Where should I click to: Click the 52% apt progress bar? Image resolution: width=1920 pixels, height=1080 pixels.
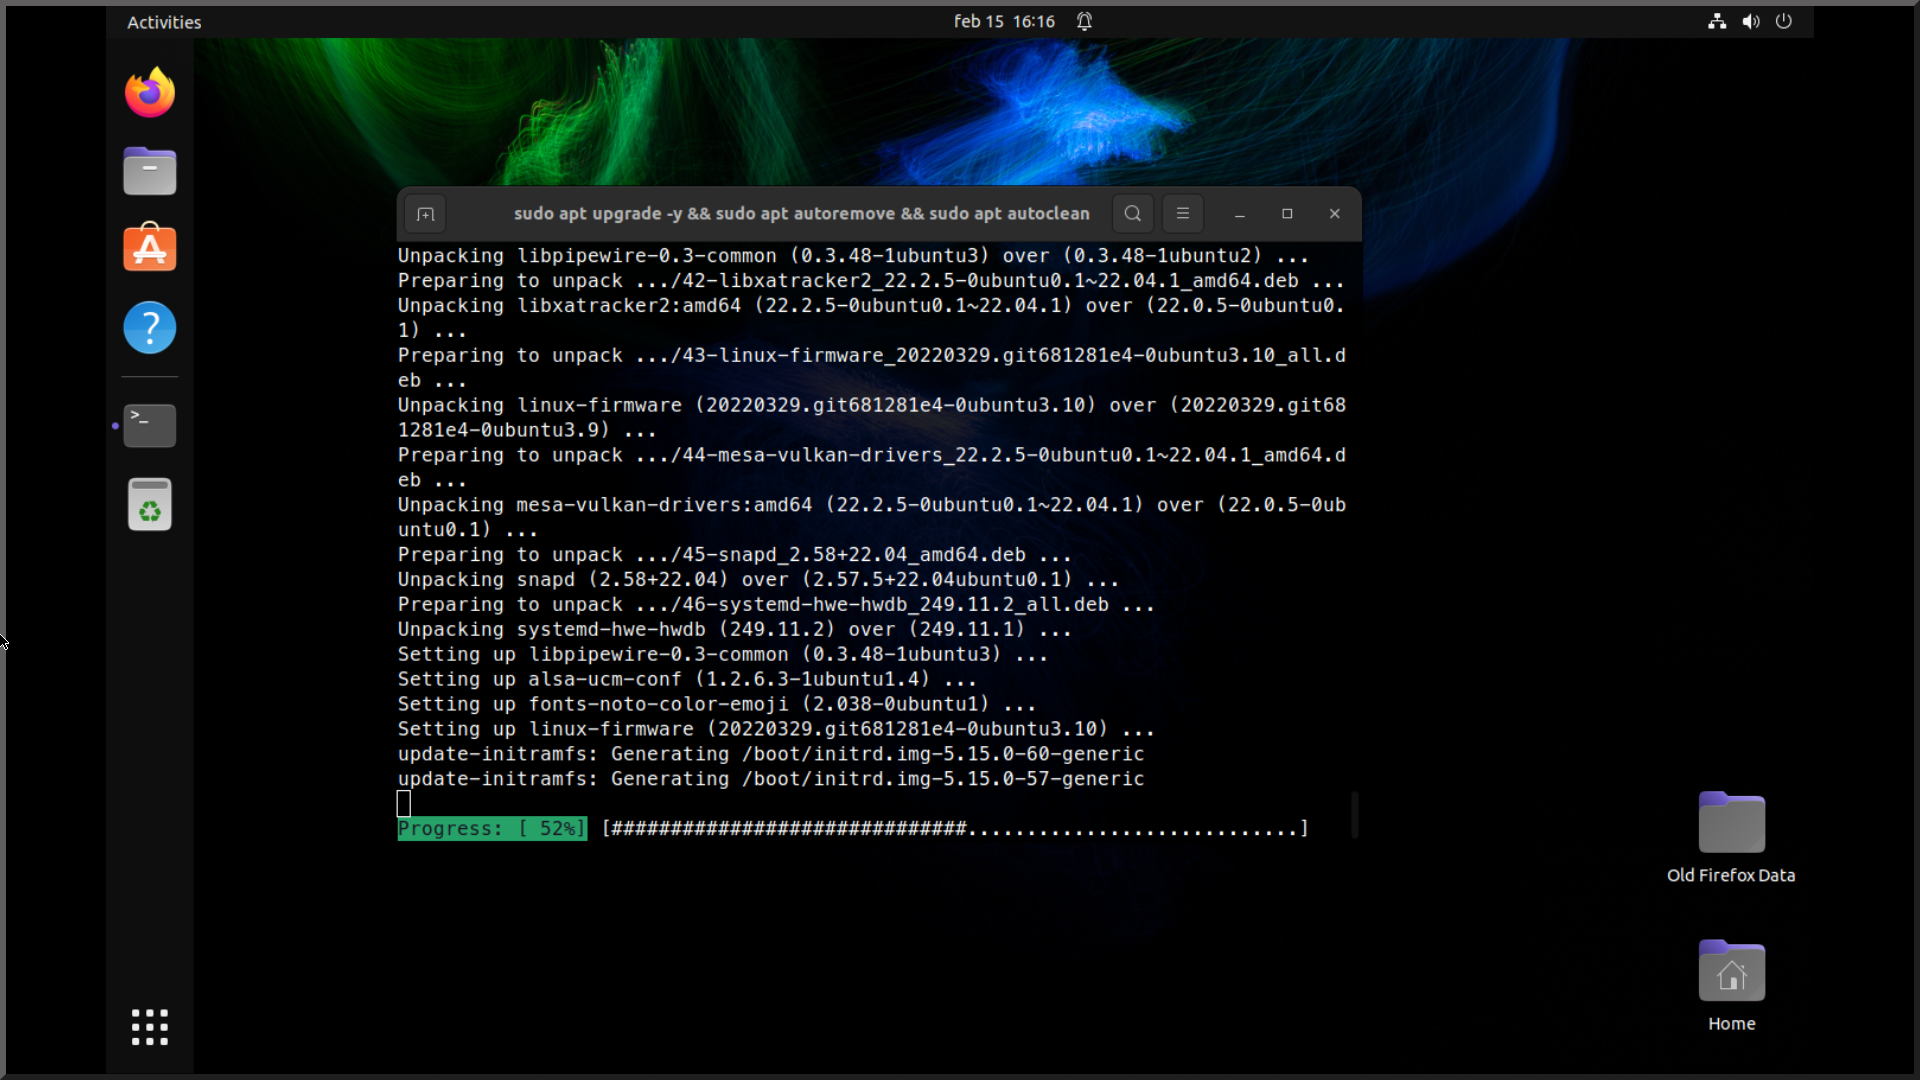point(850,828)
